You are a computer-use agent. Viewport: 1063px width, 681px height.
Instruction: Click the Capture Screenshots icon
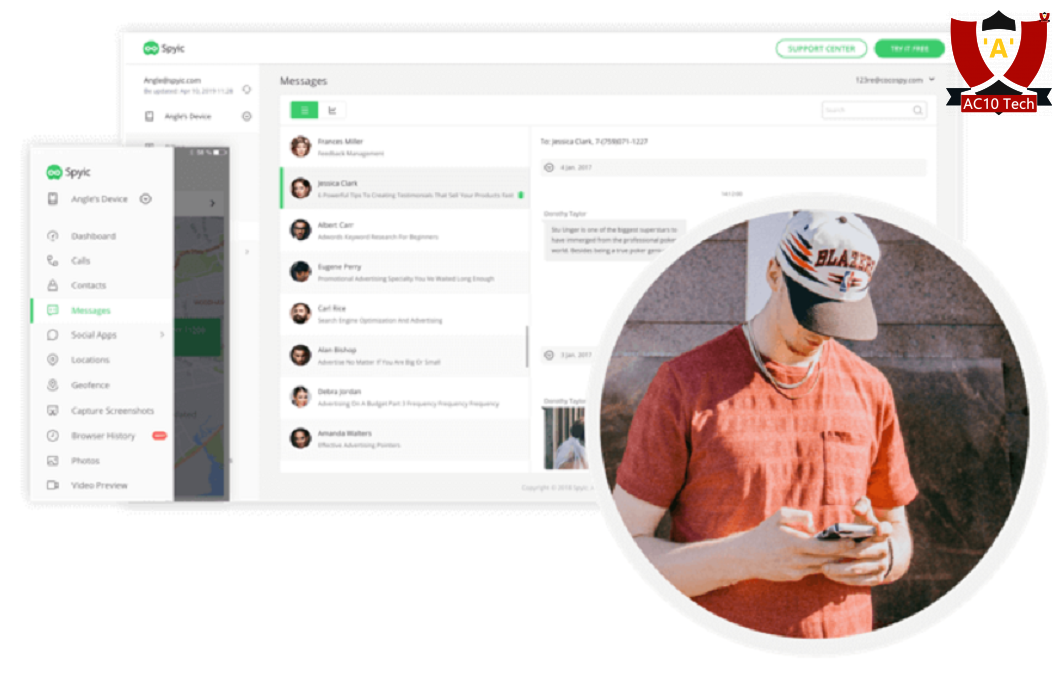tap(52, 411)
